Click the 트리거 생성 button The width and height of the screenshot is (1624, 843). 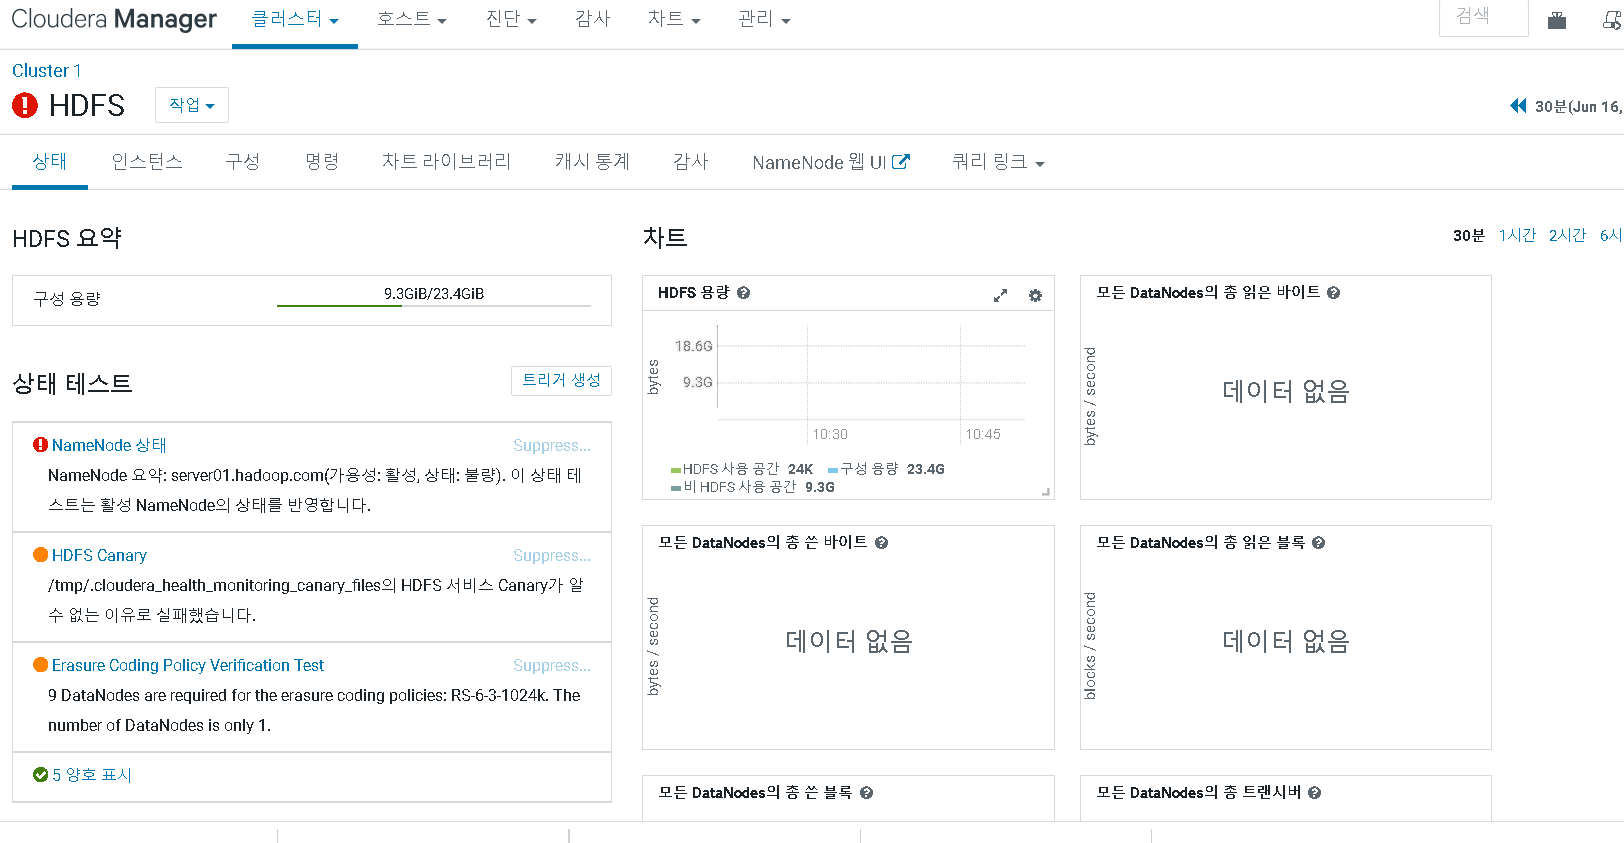(x=561, y=381)
